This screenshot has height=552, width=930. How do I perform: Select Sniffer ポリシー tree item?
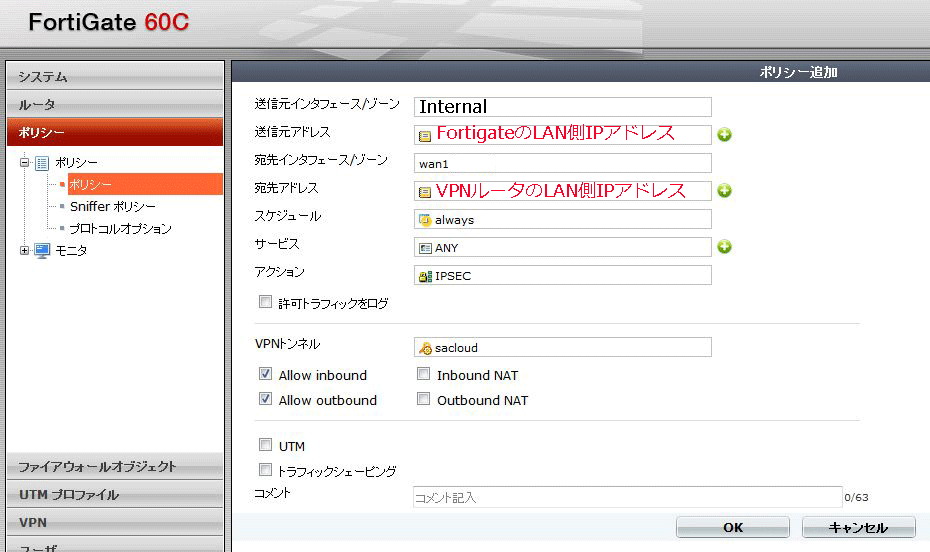point(113,206)
